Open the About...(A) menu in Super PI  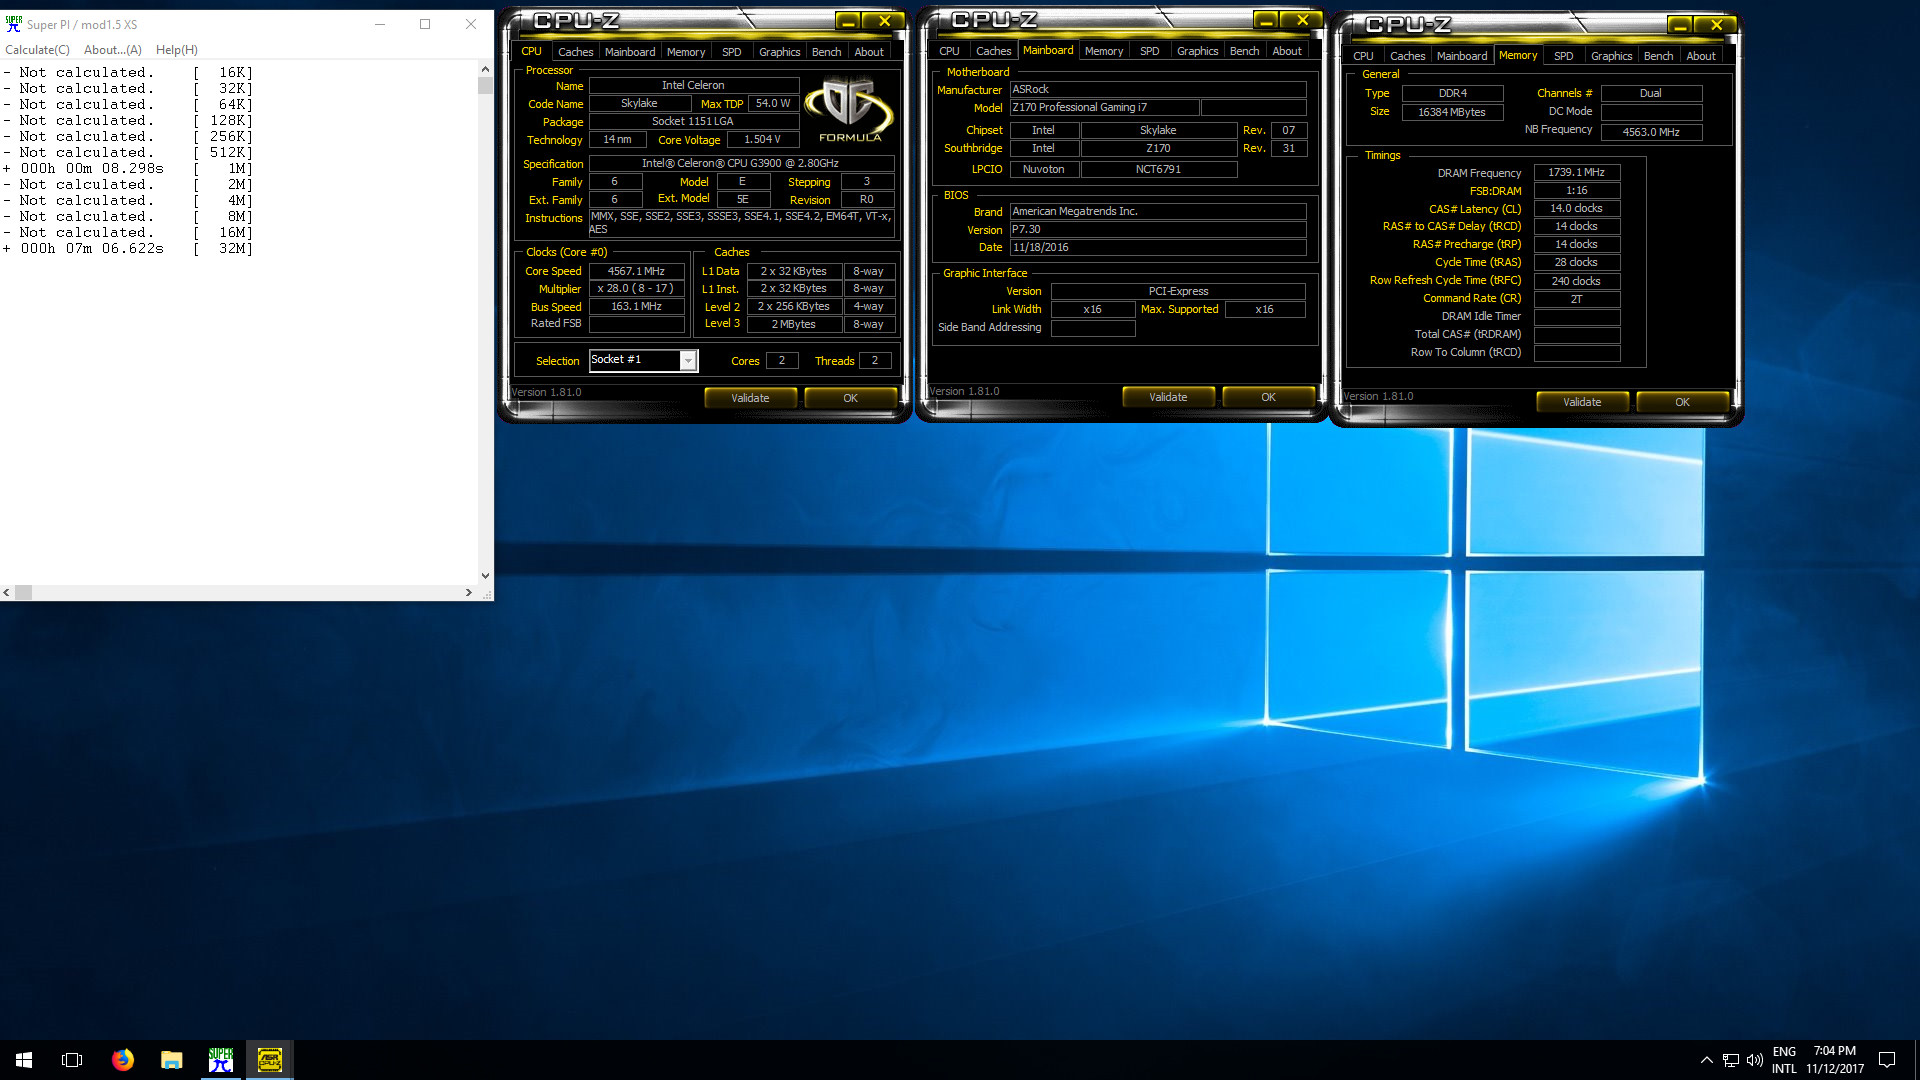(x=112, y=50)
